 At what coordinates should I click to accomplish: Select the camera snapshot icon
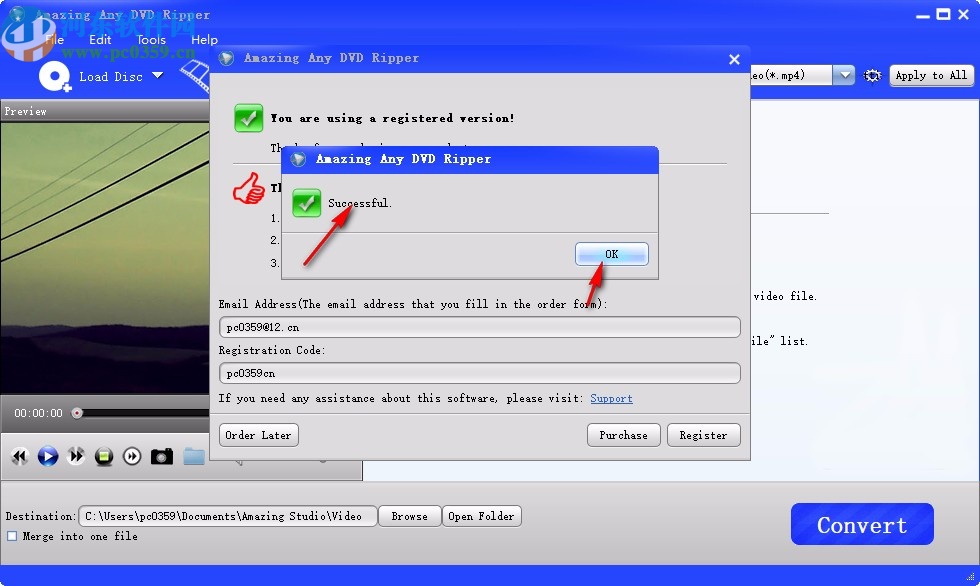pos(161,456)
